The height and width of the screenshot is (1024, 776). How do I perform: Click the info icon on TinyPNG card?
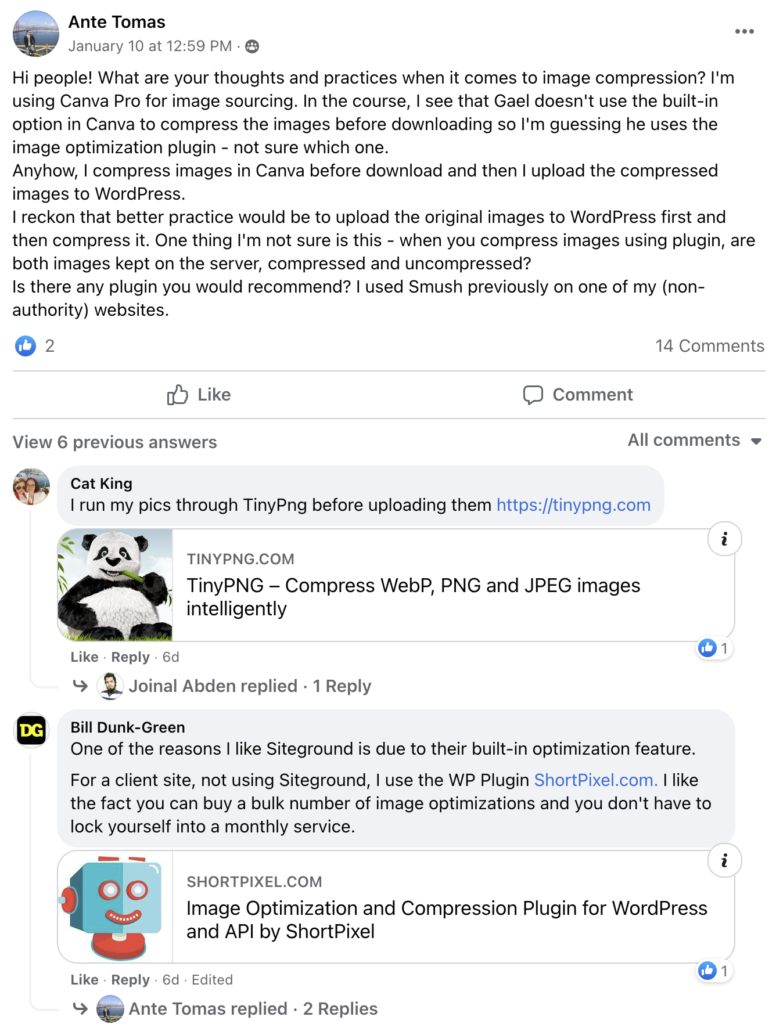(x=724, y=539)
